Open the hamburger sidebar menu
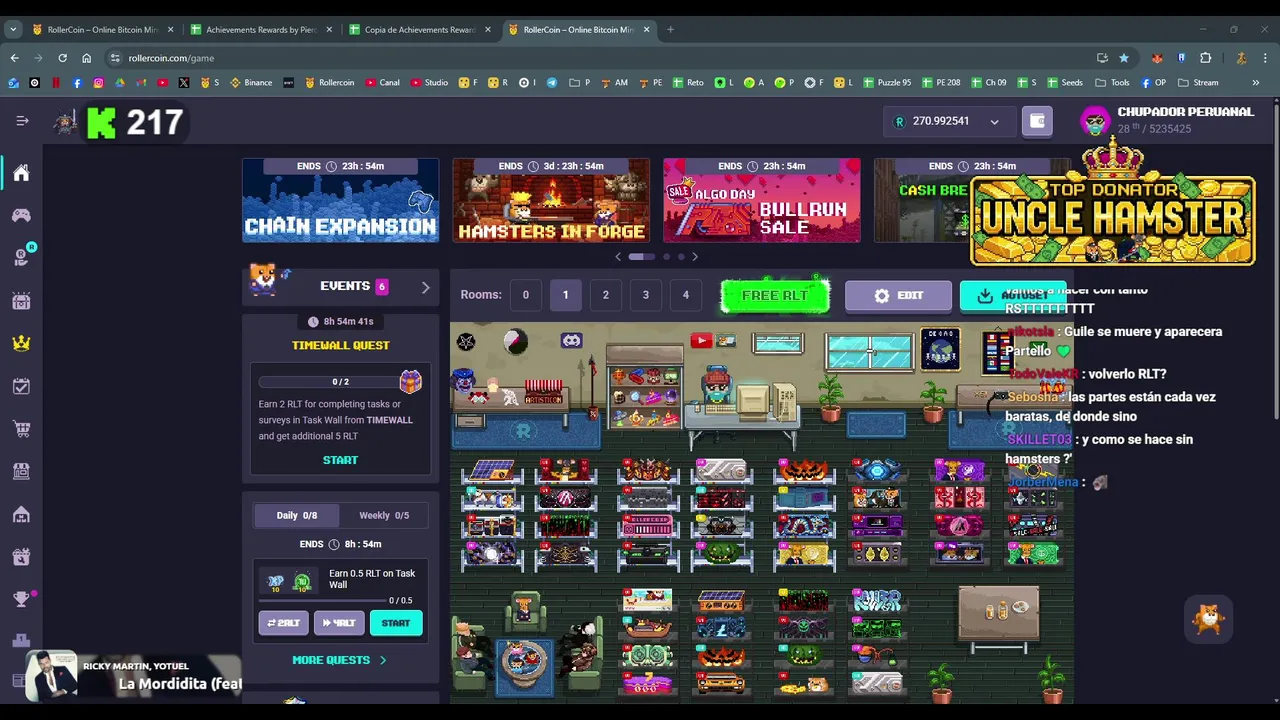 pyautogui.click(x=22, y=121)
